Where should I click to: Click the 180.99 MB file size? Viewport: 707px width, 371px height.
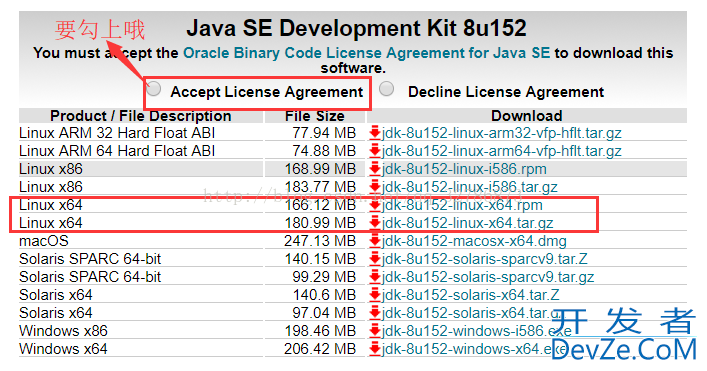click(320, 223)
